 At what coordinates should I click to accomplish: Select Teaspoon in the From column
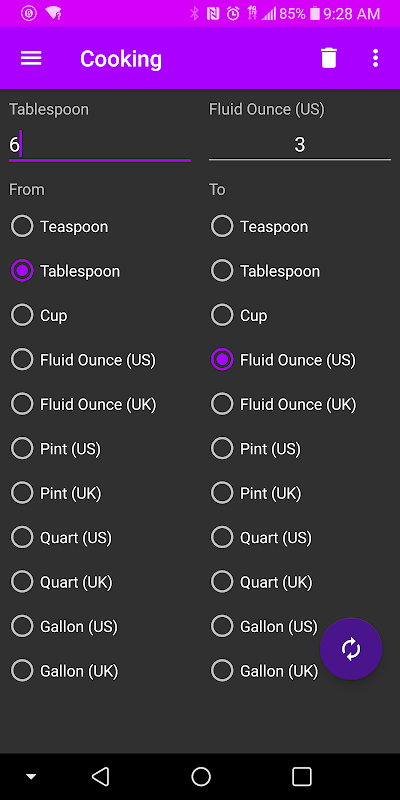[59, 227]
